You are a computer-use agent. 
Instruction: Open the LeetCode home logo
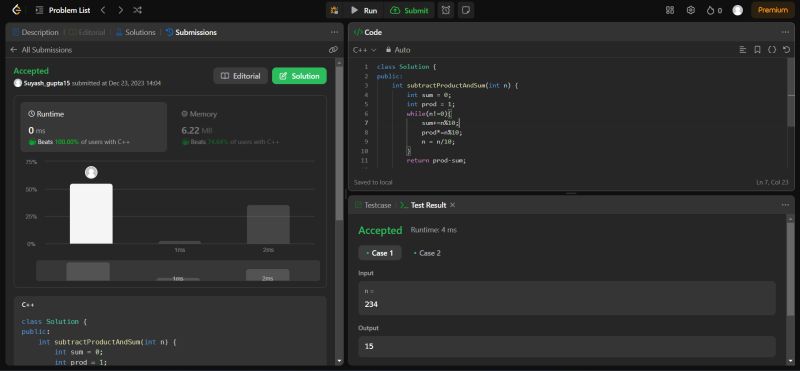point(16,10)
